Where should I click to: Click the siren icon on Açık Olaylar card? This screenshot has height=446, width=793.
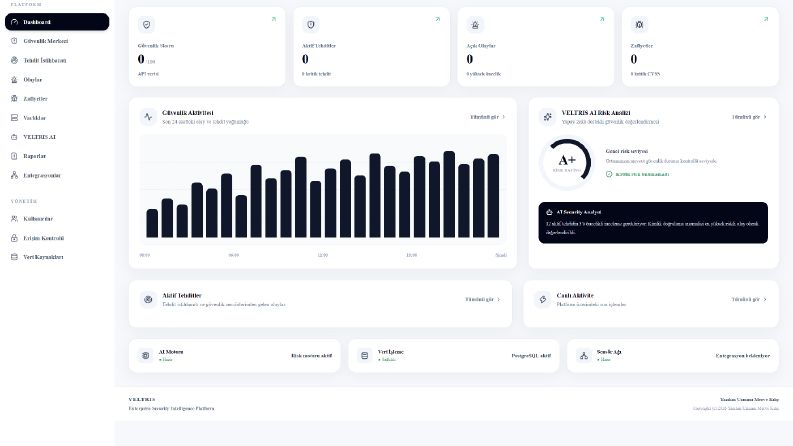(x=475, y=24)
